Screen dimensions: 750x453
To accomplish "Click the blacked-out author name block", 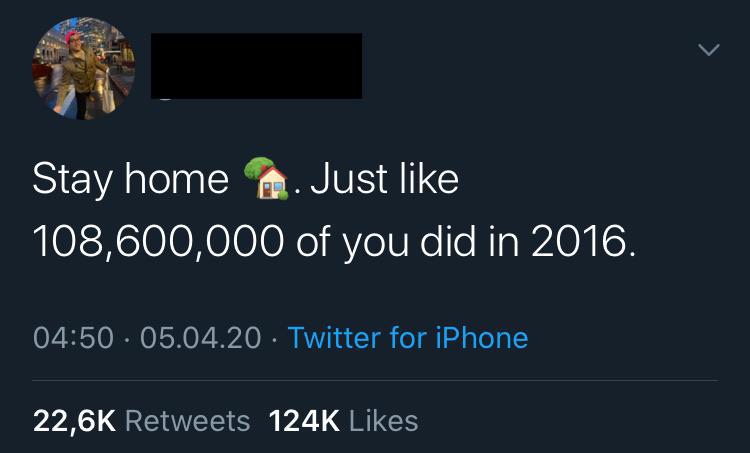I will click(x=256, y=66).
